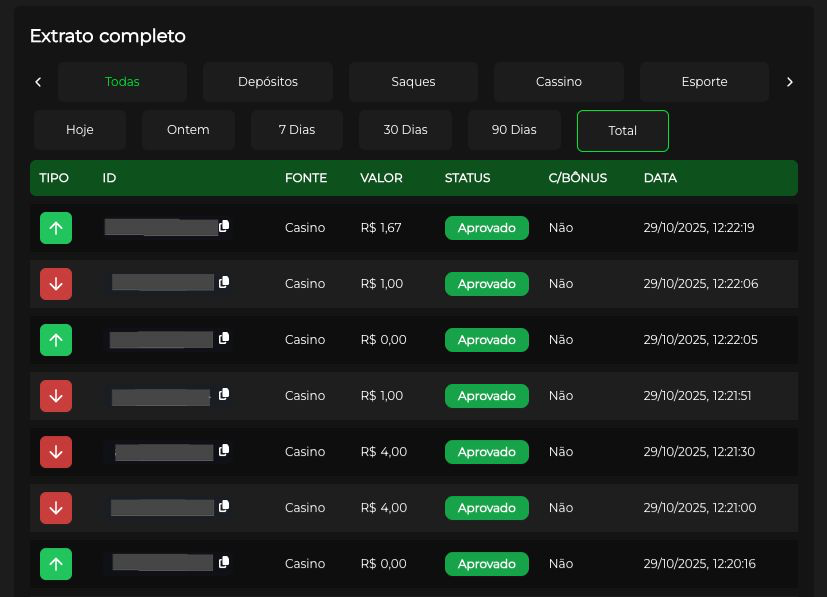Screen dimensions: 827x597
Task: Copy ID of the 12:22:05 transaction
Action: 224,339
